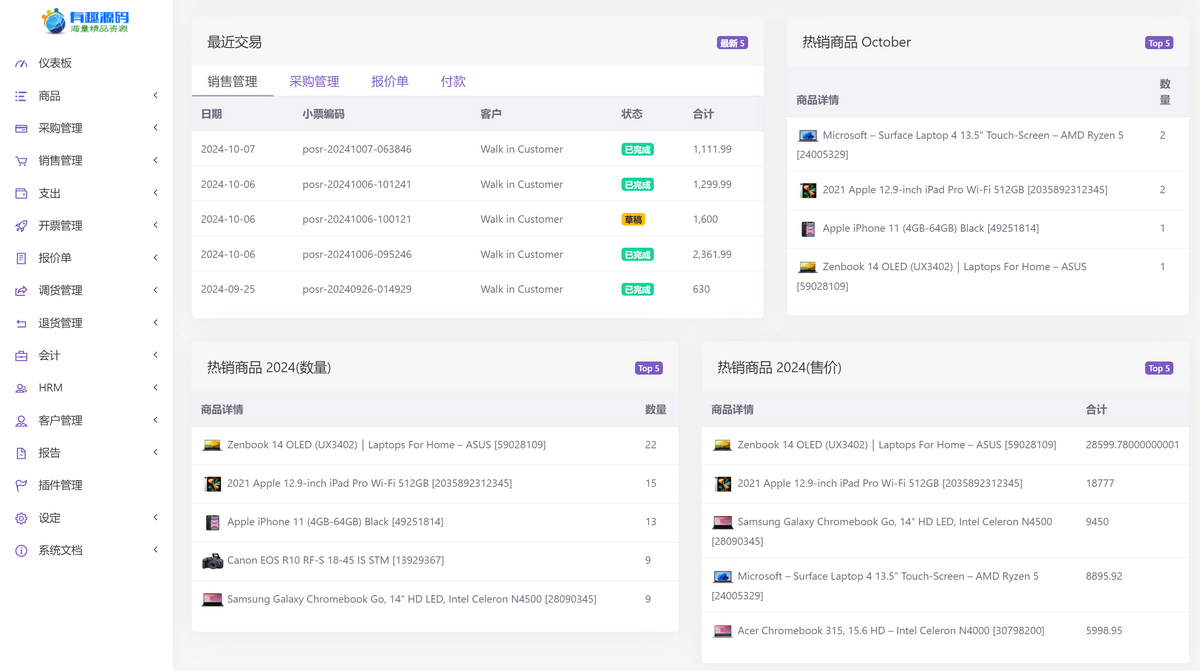Click the 草稿 status badge

point(633,220)
